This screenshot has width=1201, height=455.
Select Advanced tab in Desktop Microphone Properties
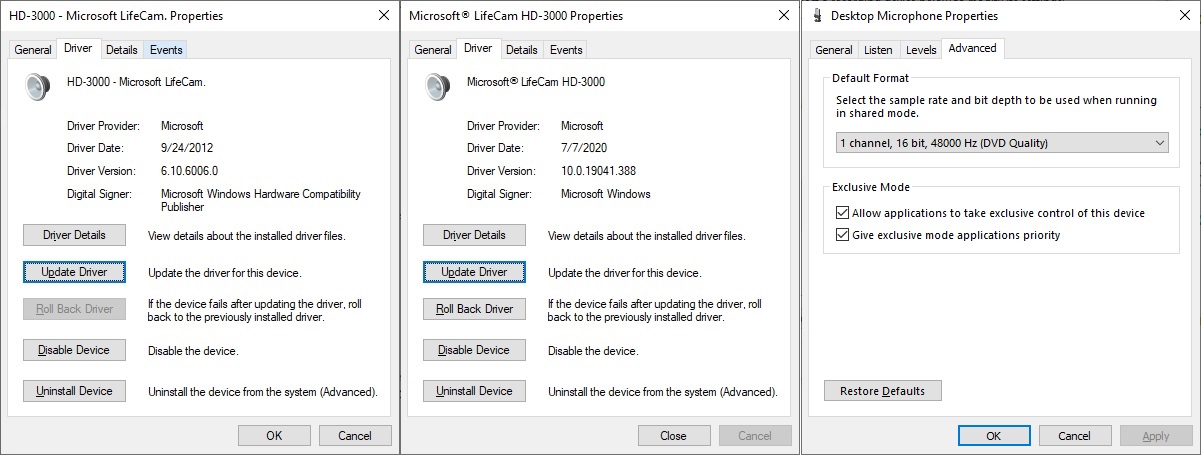972,48
